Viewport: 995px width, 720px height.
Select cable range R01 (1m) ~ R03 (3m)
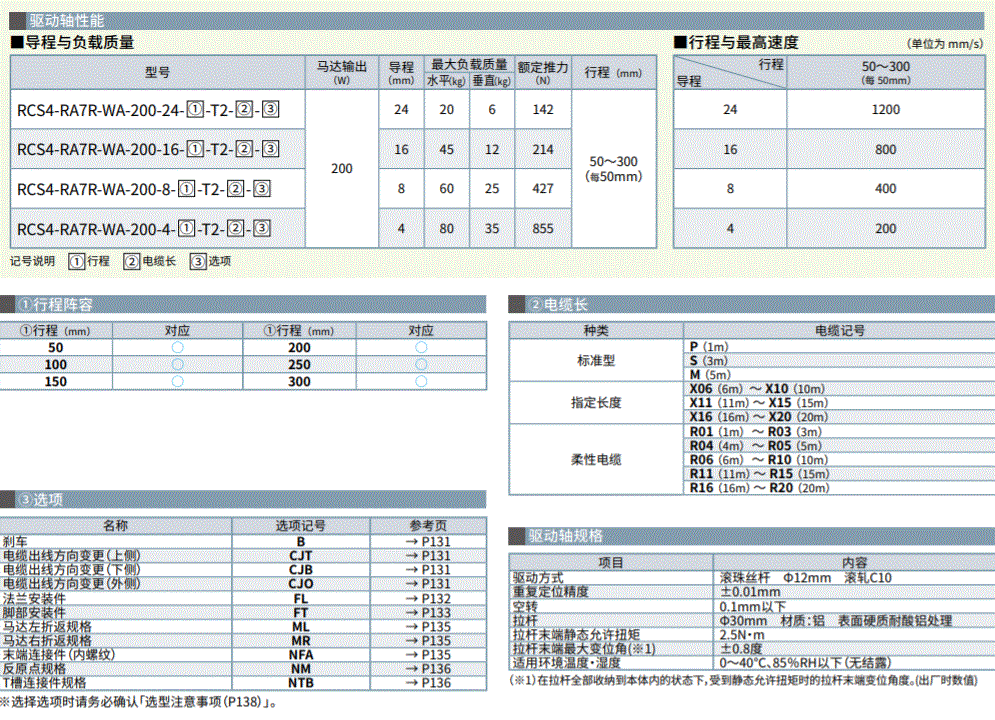pos(756,432)
